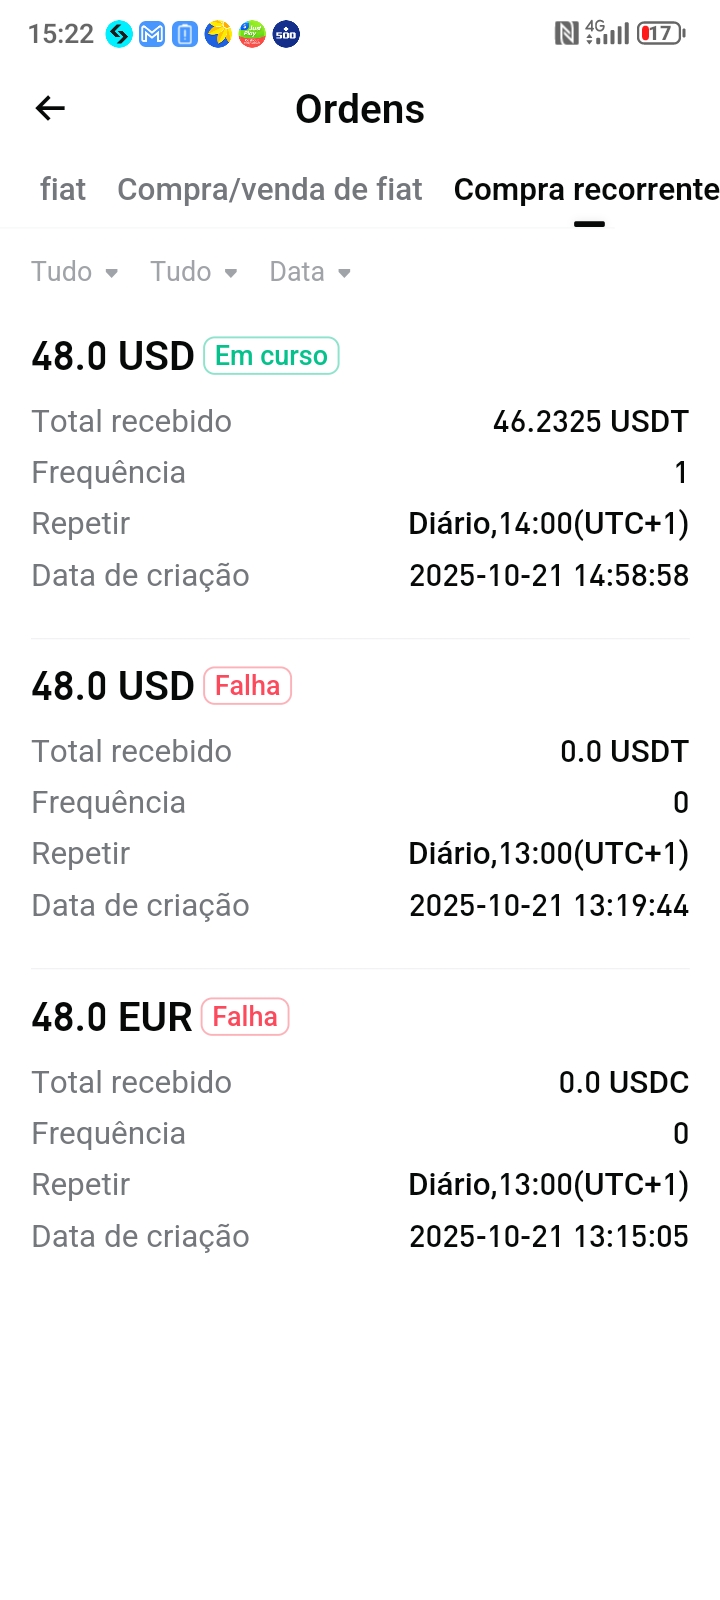Select the Compra recorrente tab
The image size is (720, 1600).
(x=586, y=190)
